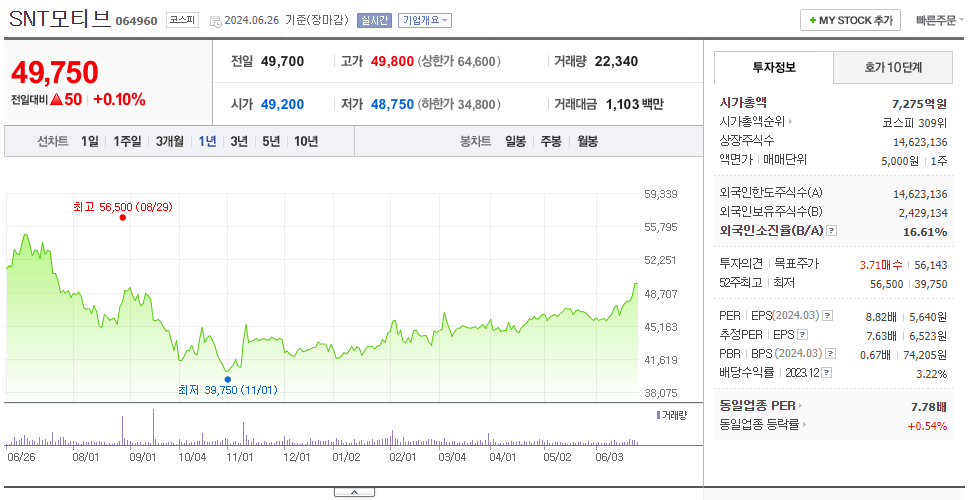
Task: Click the blue dot at 최저 39,750
Action: point(228,380)
